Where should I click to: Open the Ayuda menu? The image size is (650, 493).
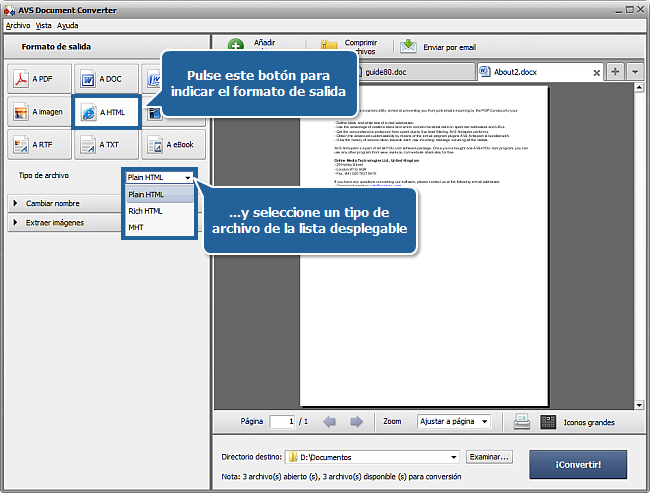(68, 26)
